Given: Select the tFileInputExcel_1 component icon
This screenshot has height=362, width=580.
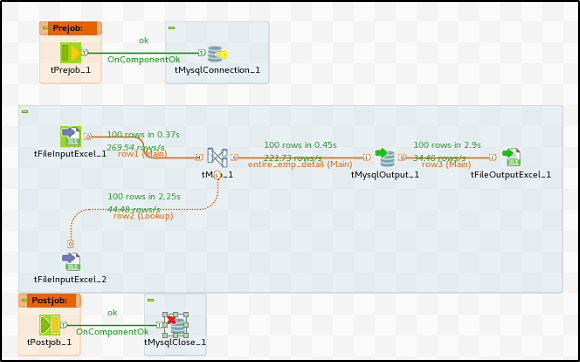Looking at the screenshot, I should pyautogui.click(x=71, y=136).
